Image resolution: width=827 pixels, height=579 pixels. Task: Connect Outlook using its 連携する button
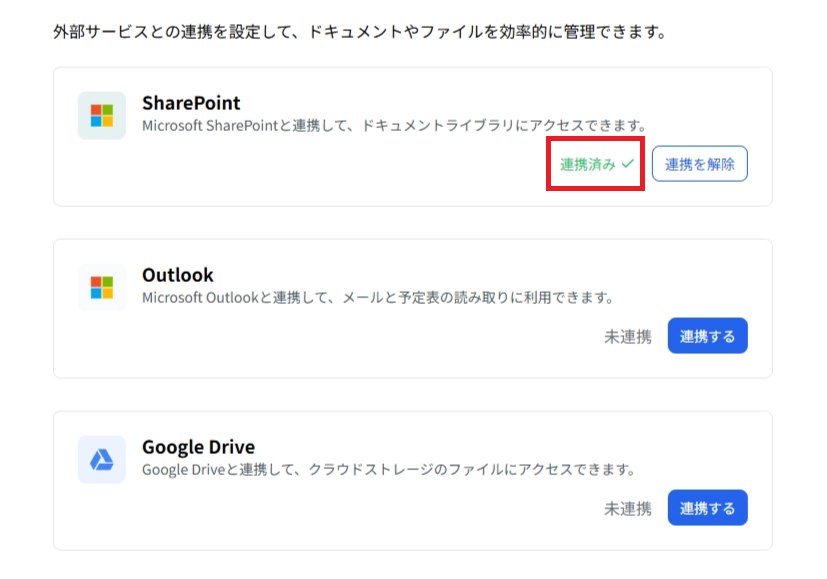(707, 336)
